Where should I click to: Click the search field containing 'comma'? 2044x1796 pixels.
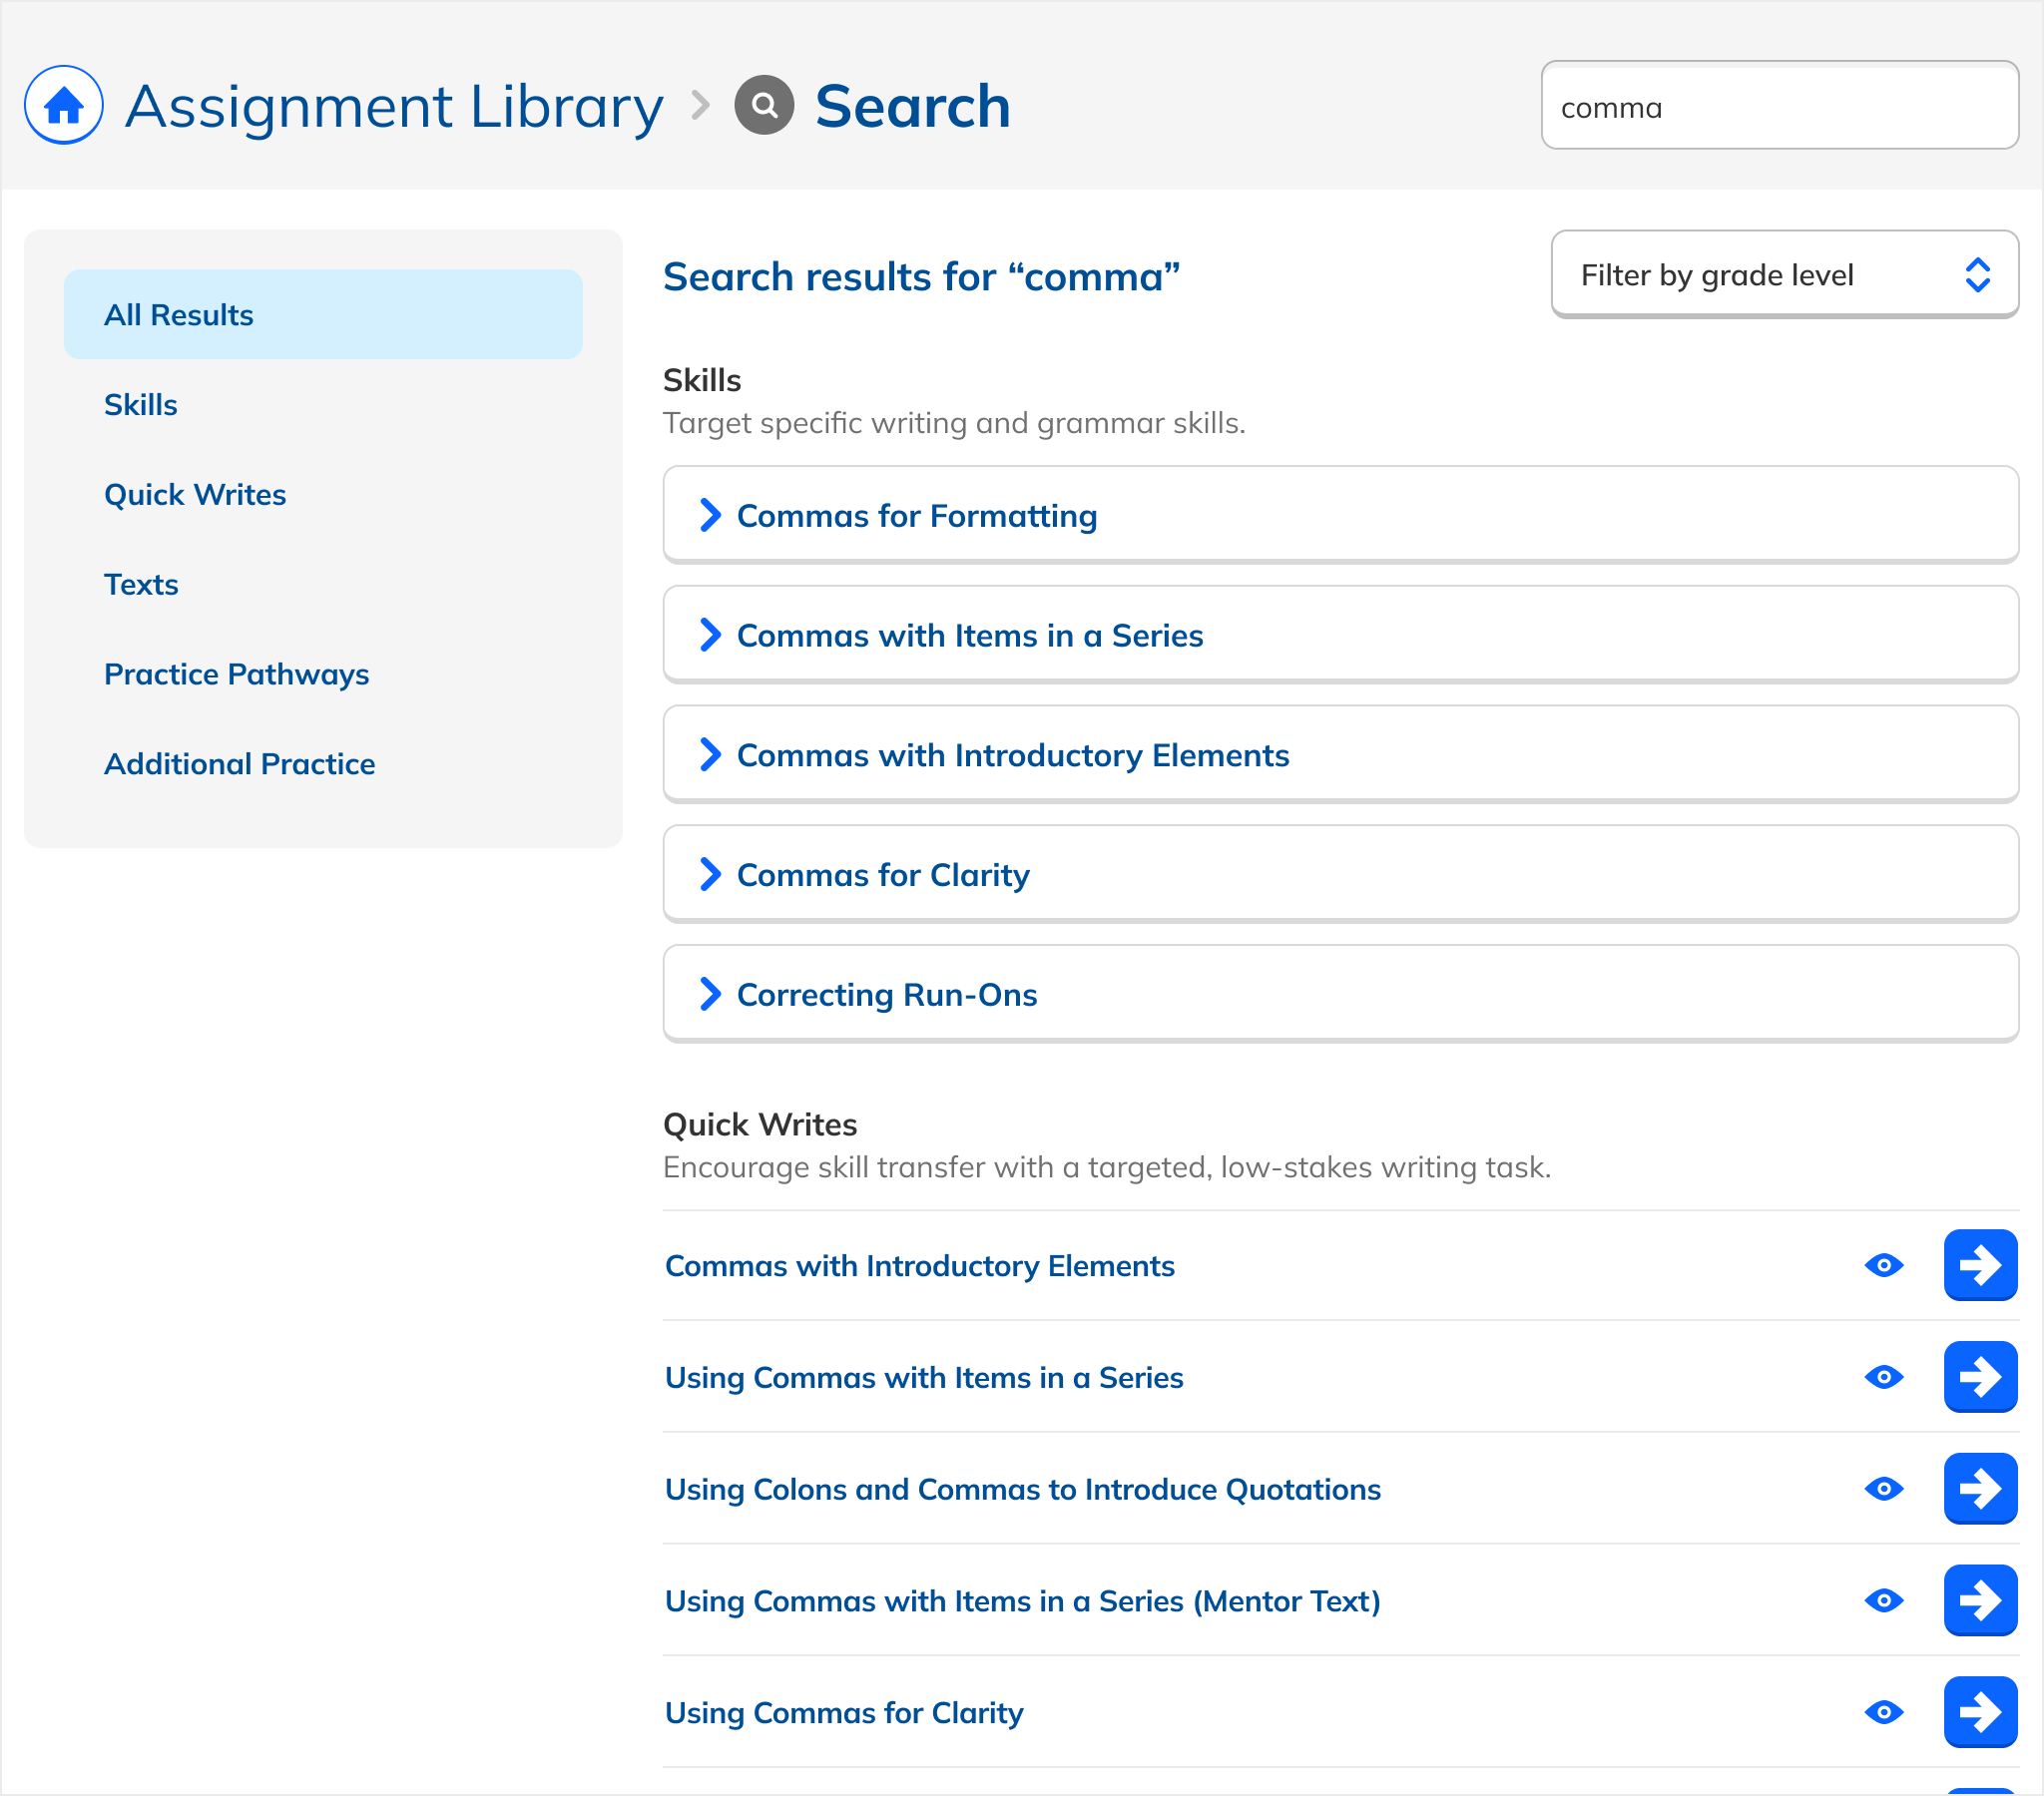tap(1778, 106)
